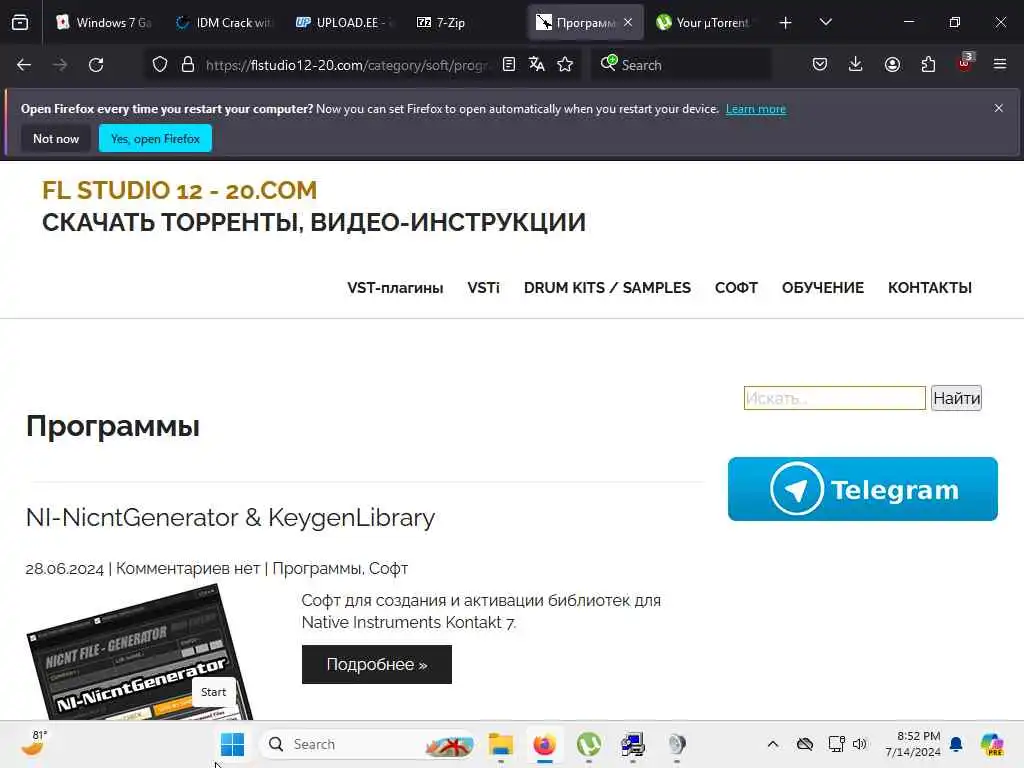Focus the Firefox toolbar Search box
Screen dimensions: 1024x768
681,65
